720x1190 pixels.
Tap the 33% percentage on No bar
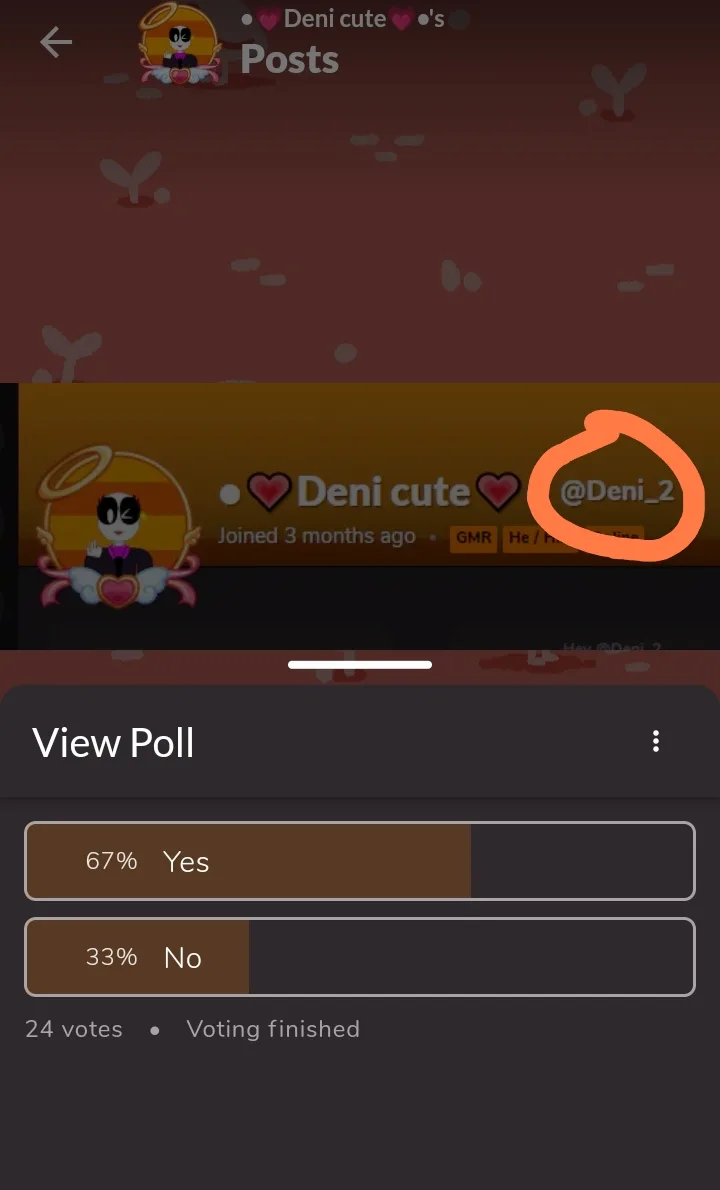112,956
